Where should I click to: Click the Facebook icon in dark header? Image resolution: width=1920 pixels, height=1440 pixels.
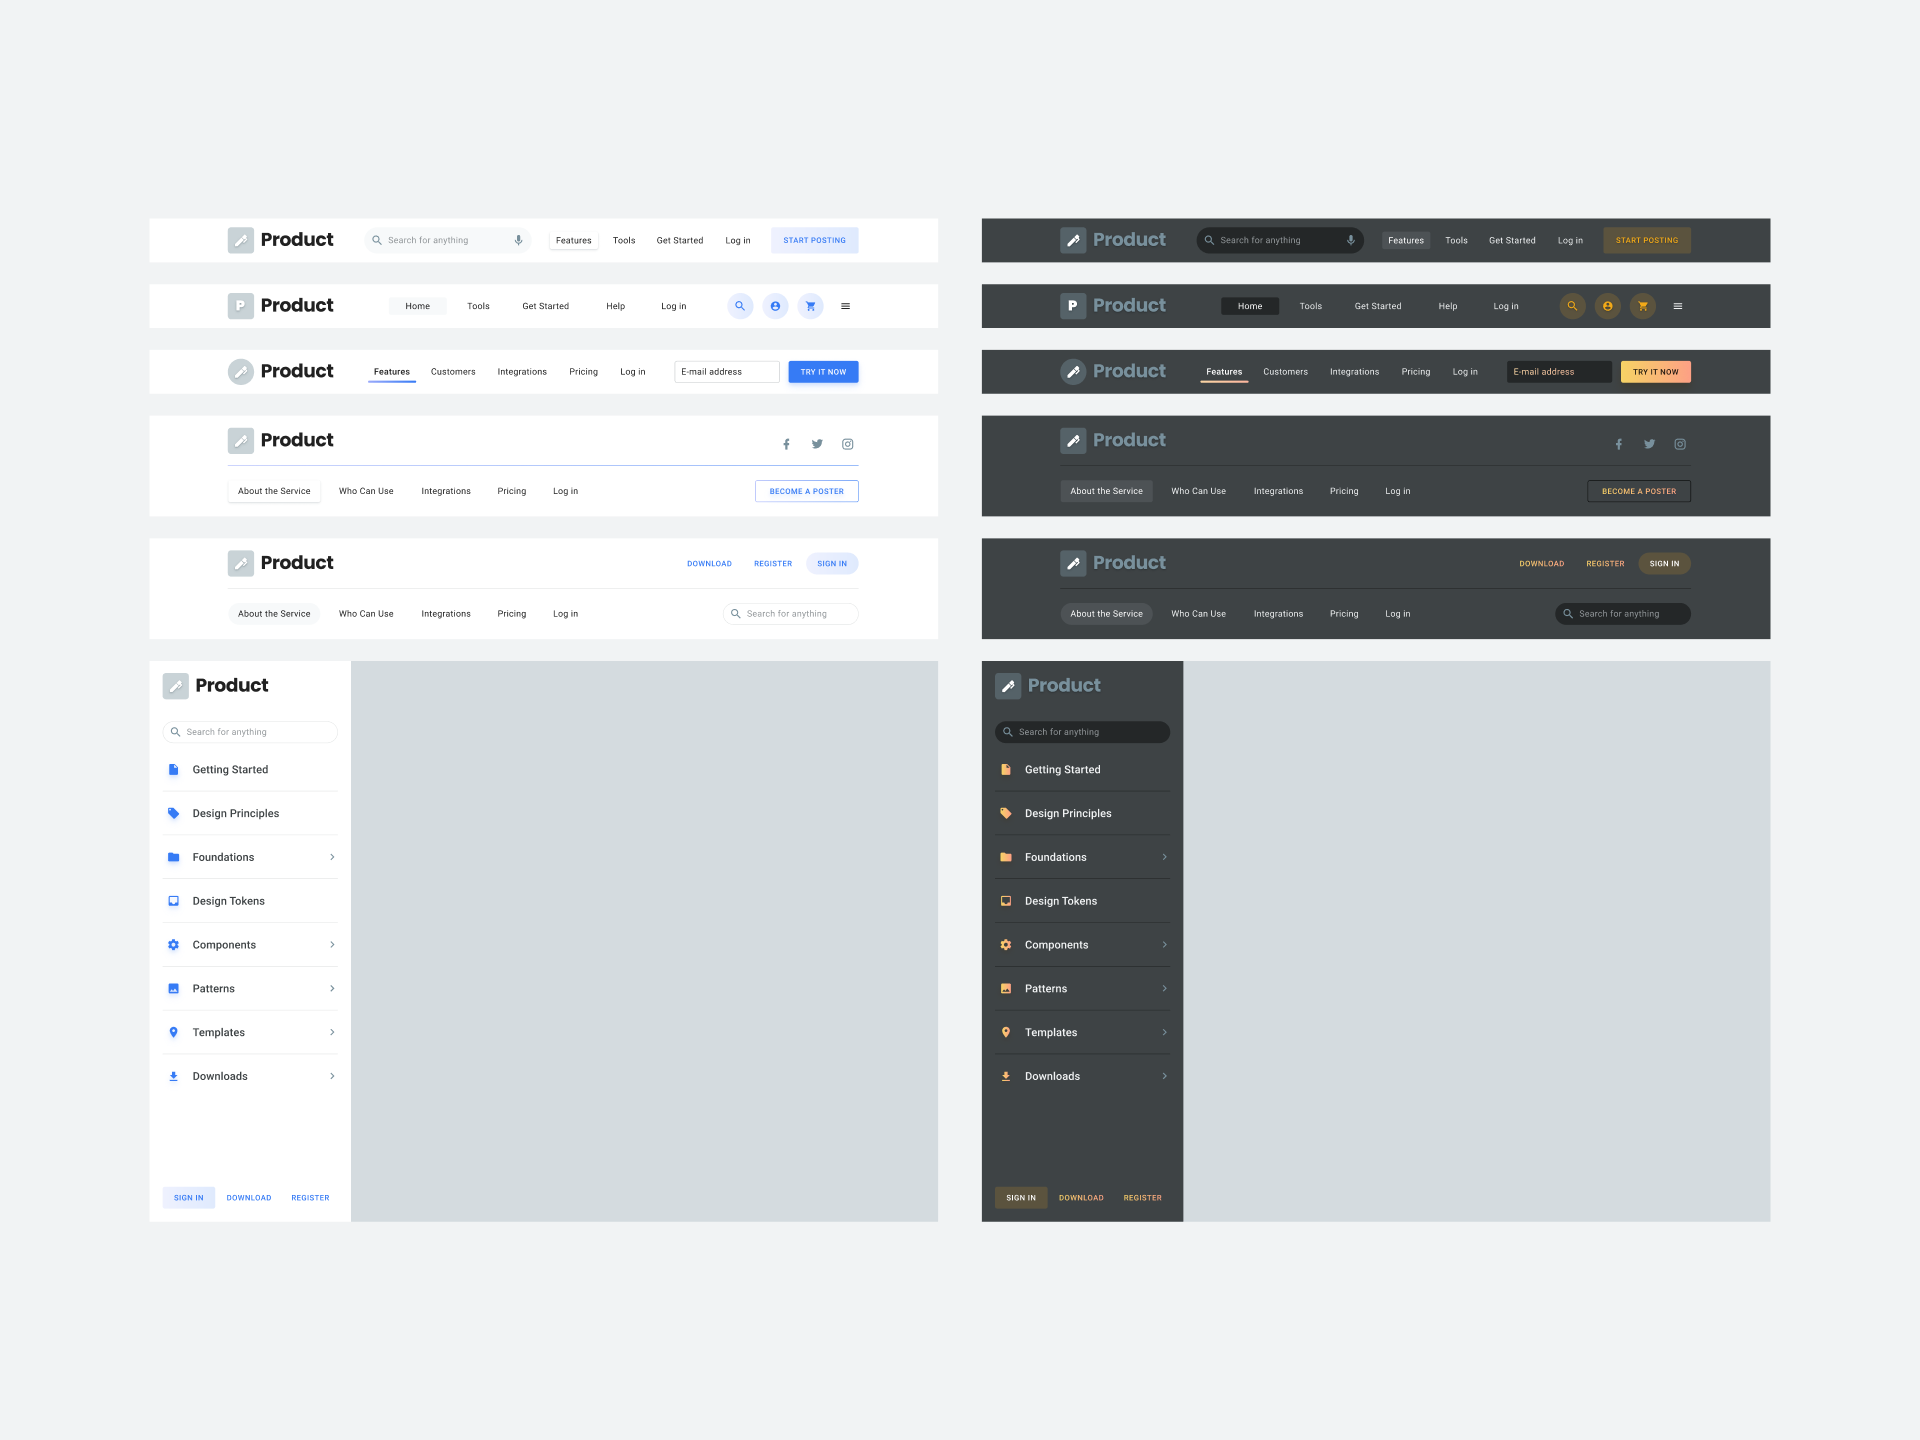pos(1618,444)
